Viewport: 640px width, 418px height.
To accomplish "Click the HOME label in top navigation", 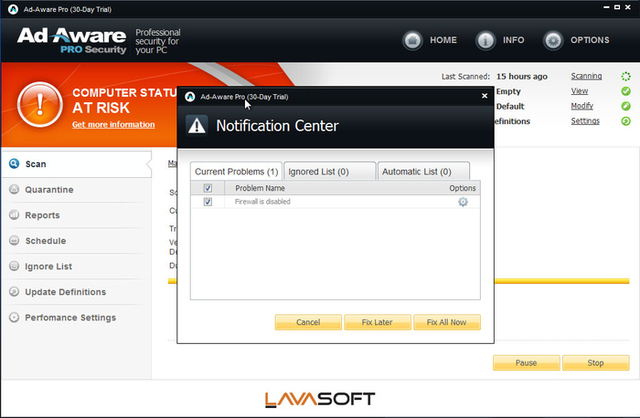I will [x=443, y=40].
